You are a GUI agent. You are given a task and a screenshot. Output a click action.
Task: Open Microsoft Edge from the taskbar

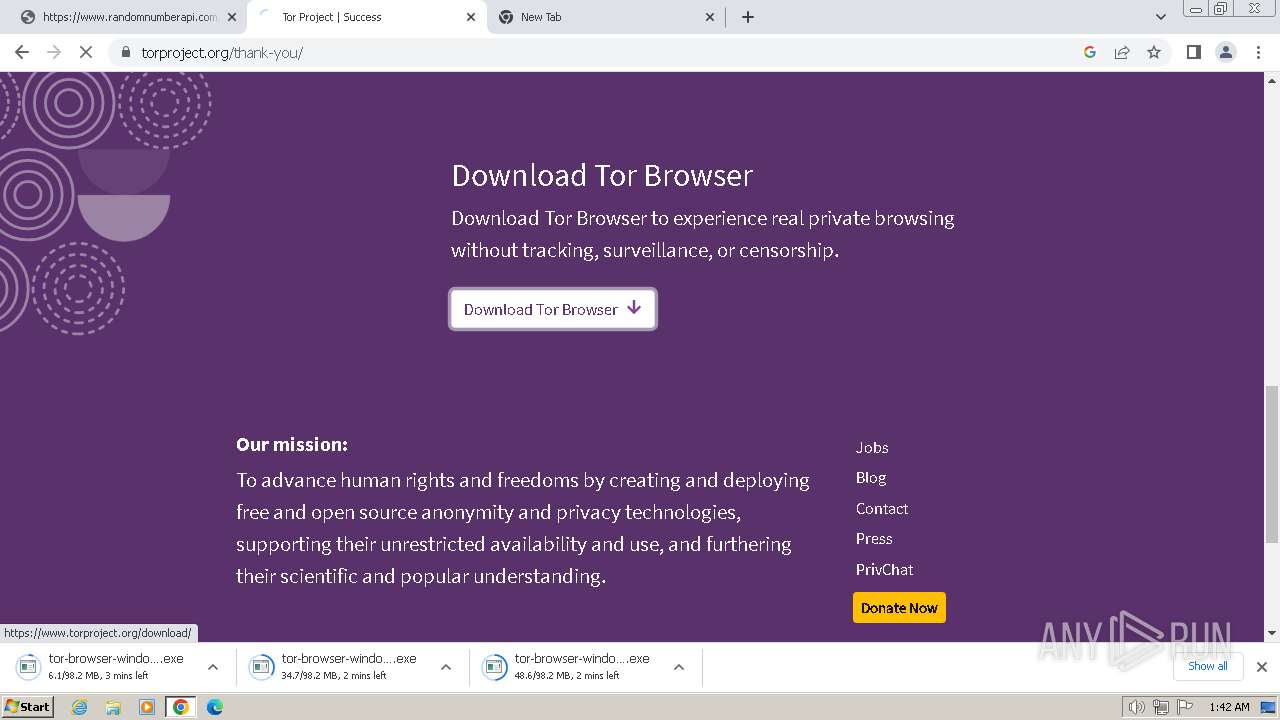click(215, 707)
